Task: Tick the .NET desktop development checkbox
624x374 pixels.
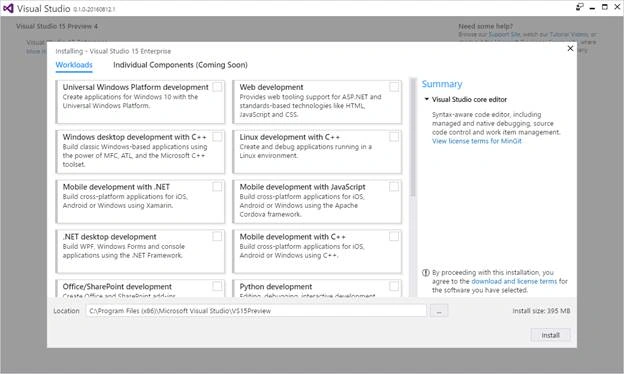Action: pyautogui.click(x=217, y=236)
